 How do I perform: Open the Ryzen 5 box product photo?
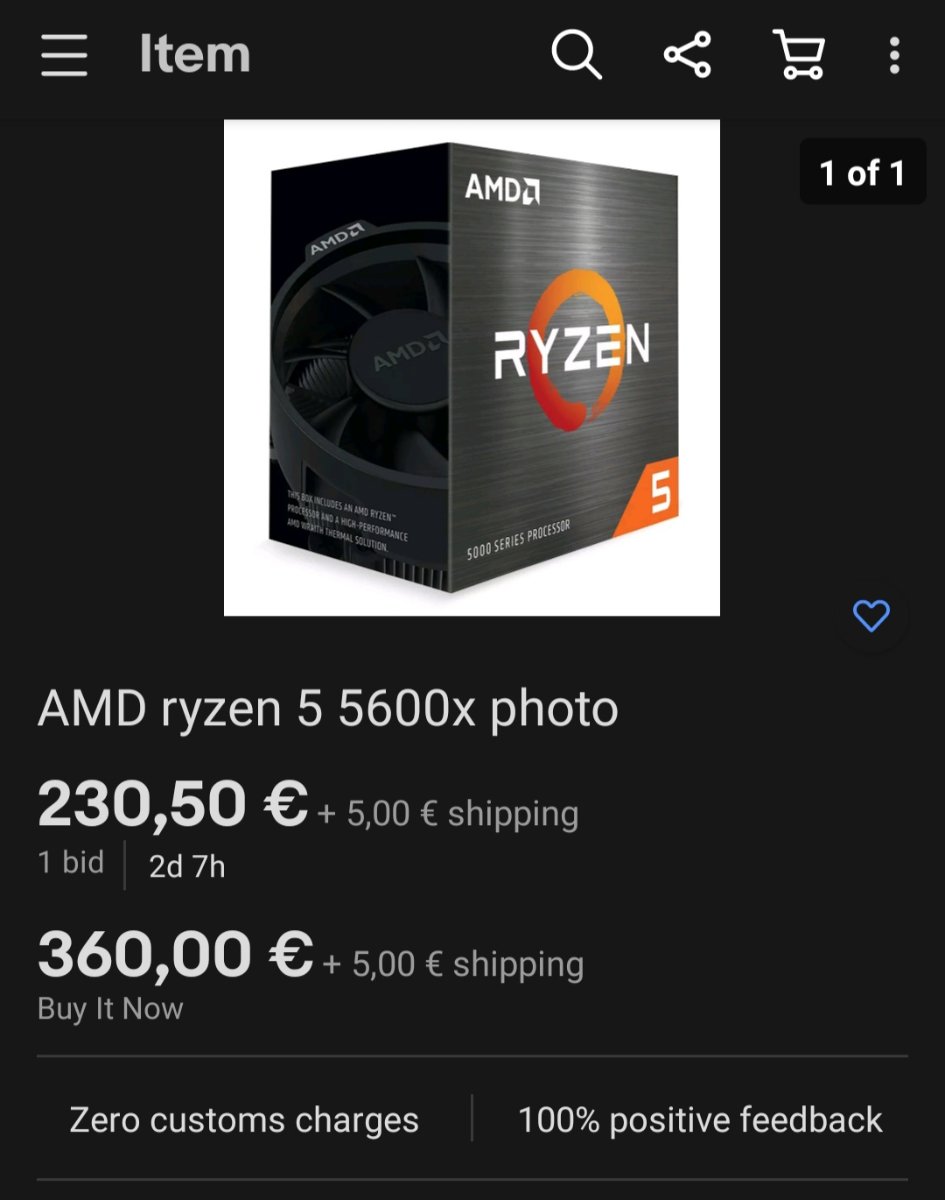click(x=472, y=367)
